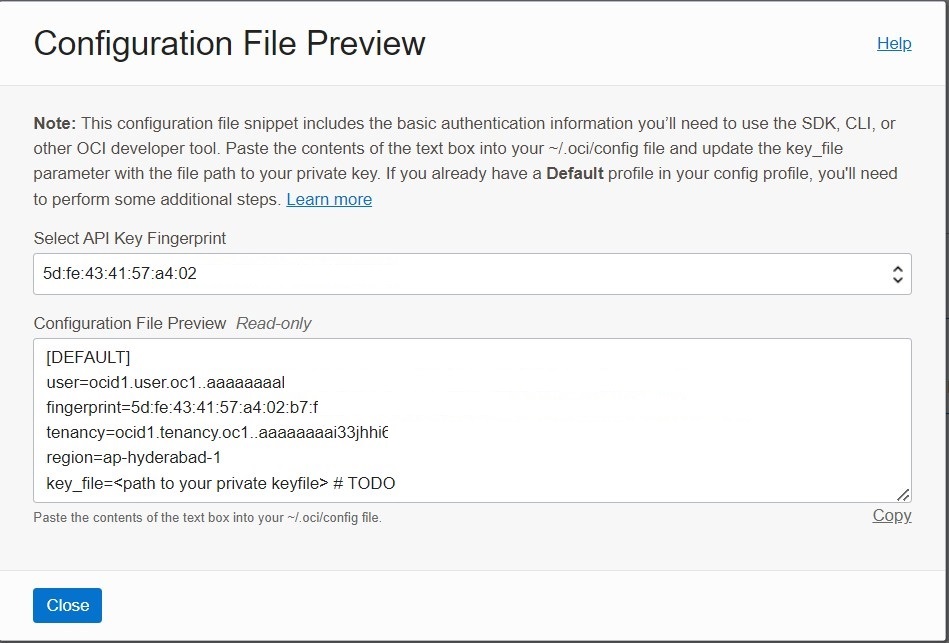The height and width of the screenshot is (643, 949).
Task: Click the bold Default word in note
Action: 575,174
